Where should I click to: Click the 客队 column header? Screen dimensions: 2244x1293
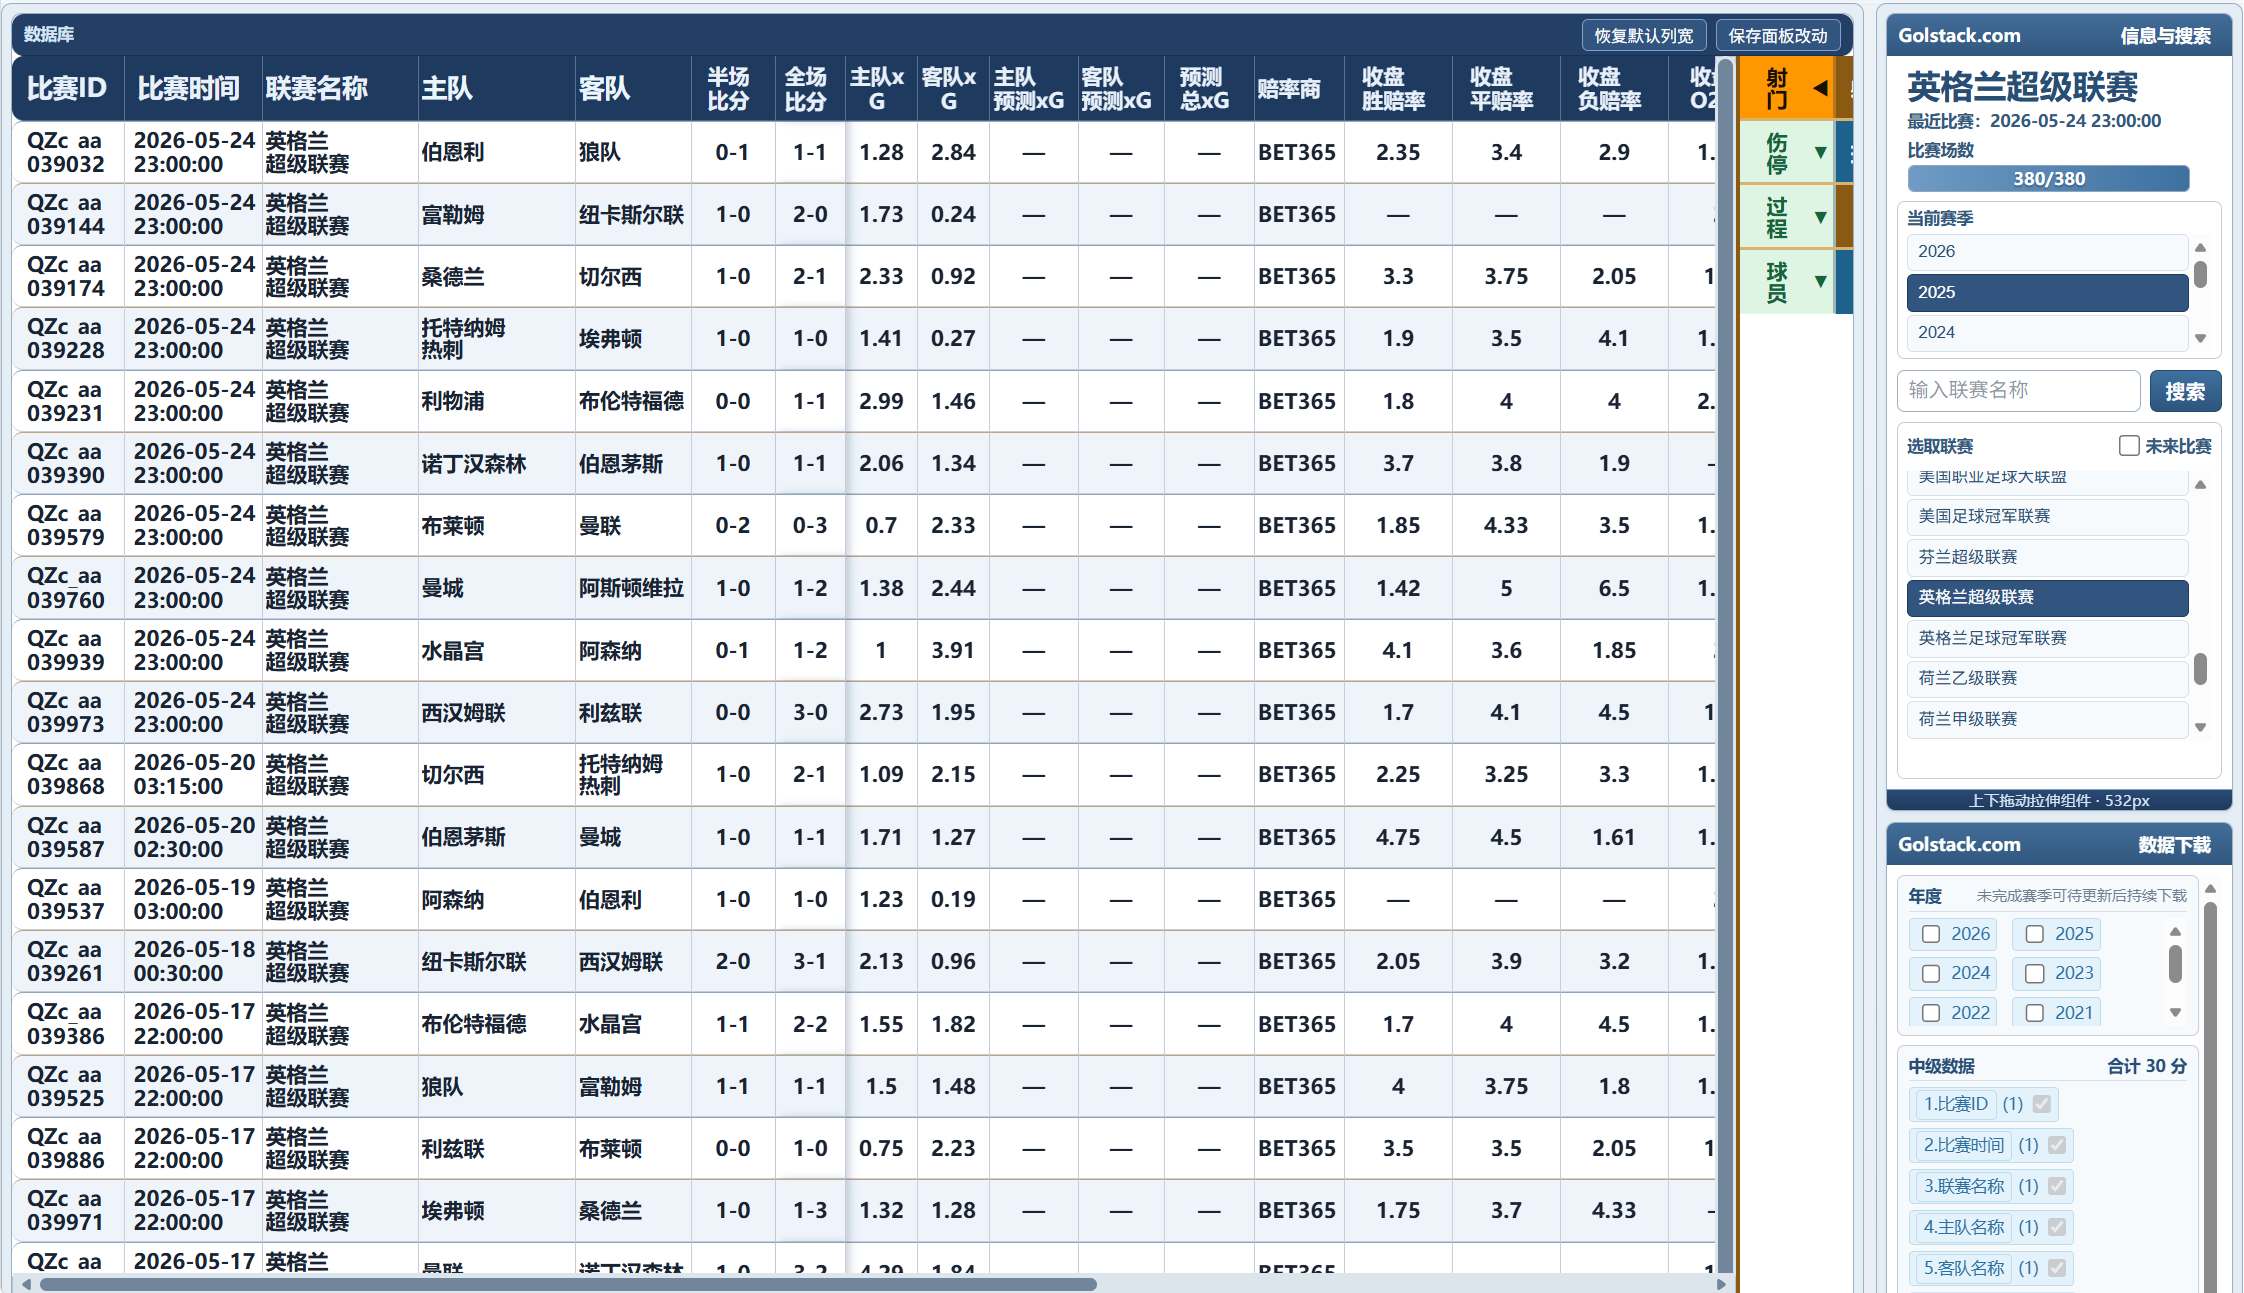[633, 88]
